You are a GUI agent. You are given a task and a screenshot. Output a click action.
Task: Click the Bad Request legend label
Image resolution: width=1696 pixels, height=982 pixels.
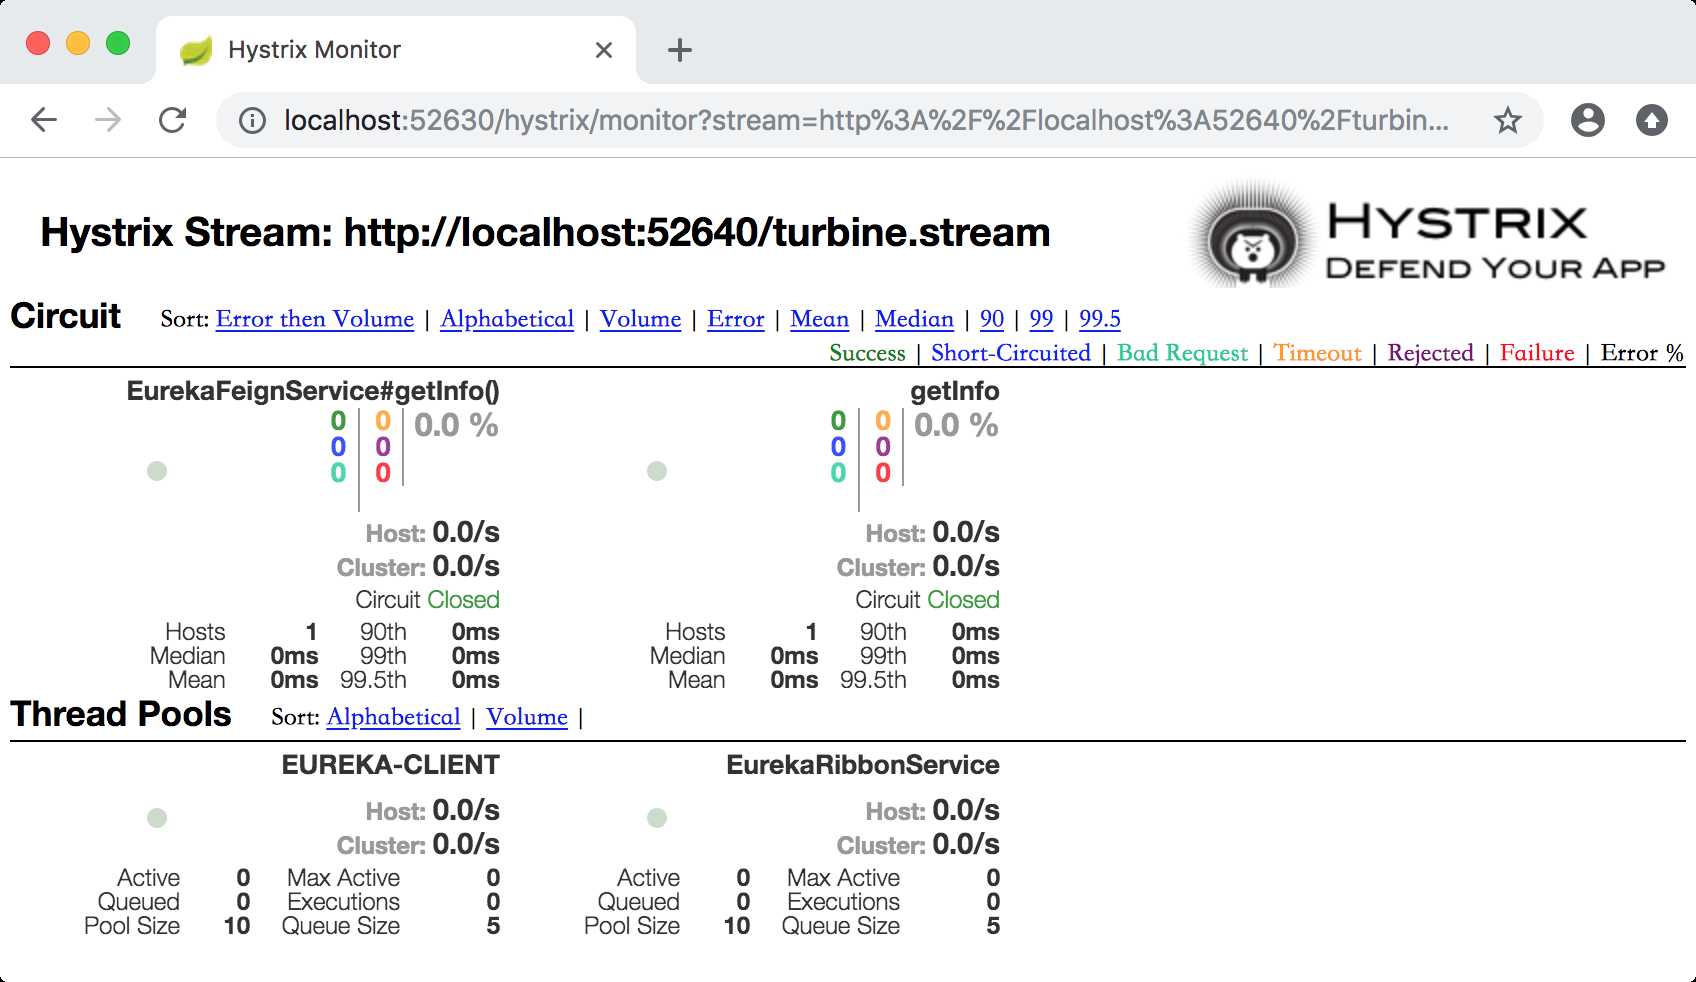point(1182,353)
